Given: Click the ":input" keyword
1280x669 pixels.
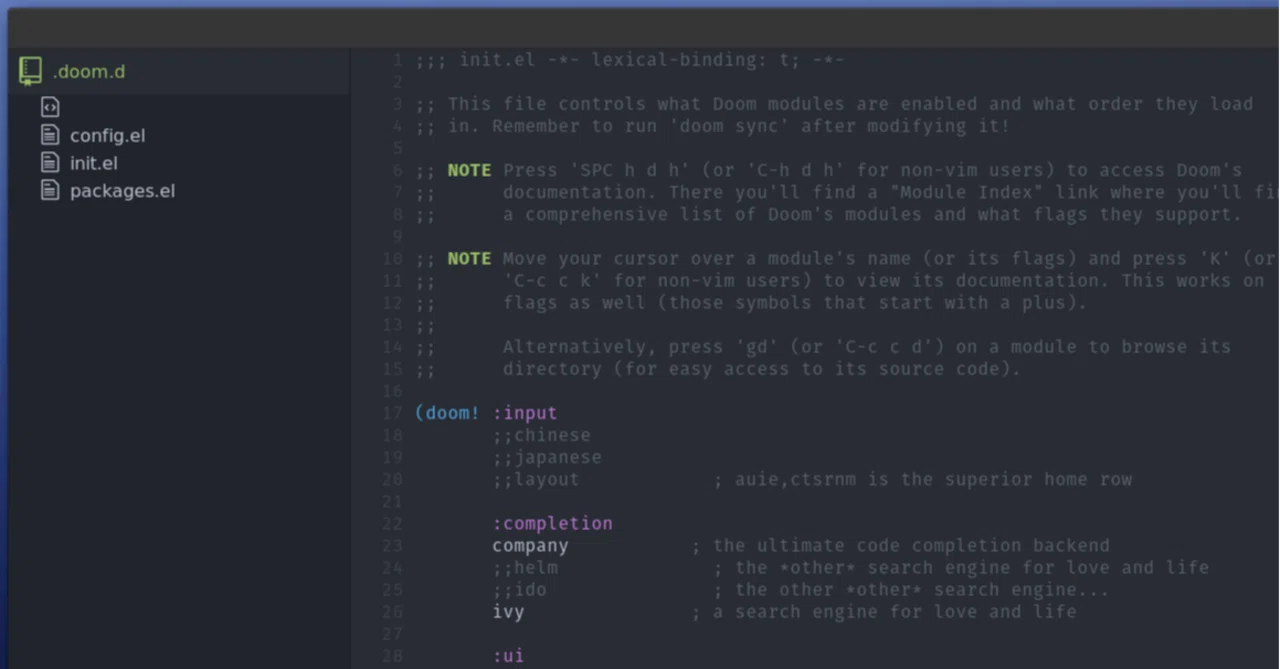Looking at the screenshot, I should pyautogui.click(x=524, y=413).
